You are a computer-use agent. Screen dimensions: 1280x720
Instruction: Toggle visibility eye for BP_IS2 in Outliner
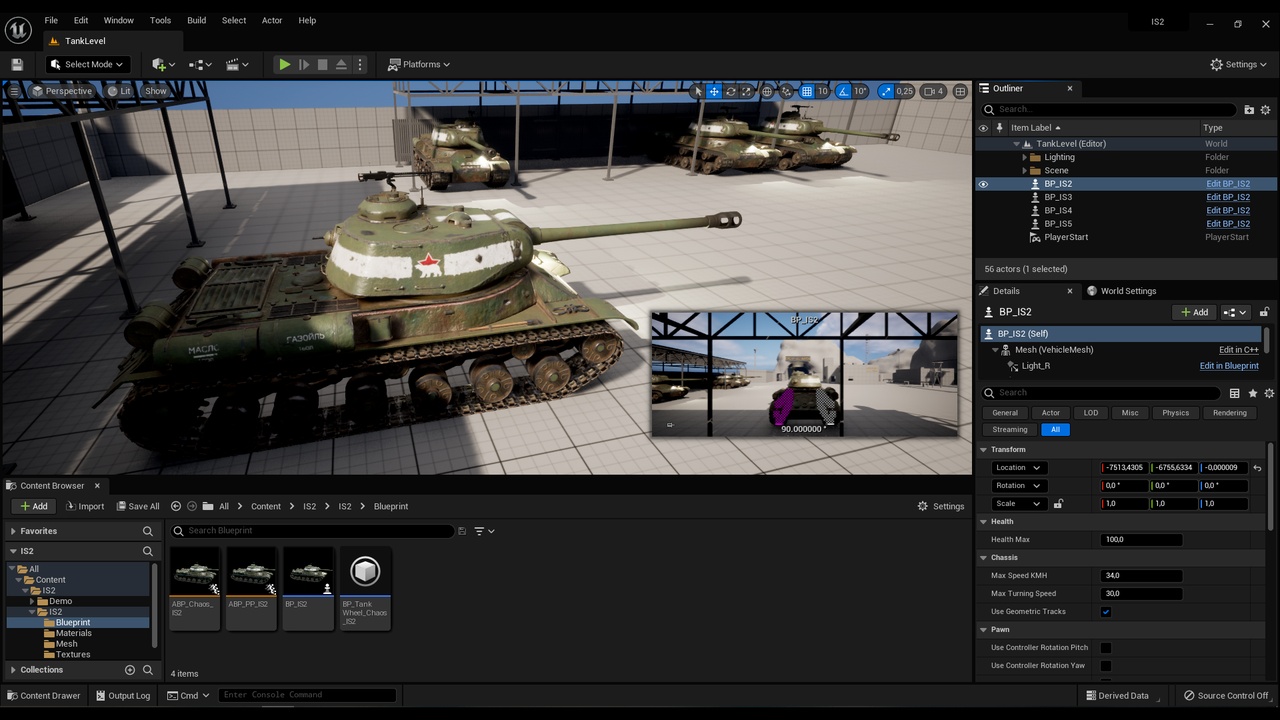(983, 184)
